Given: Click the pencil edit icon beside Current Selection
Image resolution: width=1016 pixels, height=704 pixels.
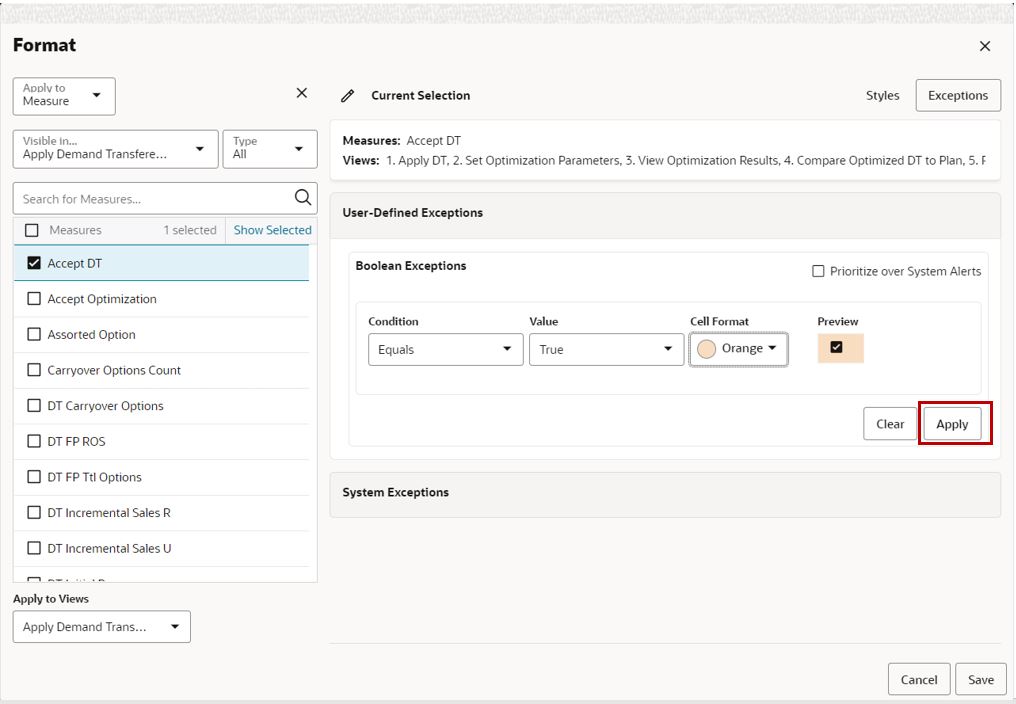Looking at the screenshot, I should tap(347, 96).
